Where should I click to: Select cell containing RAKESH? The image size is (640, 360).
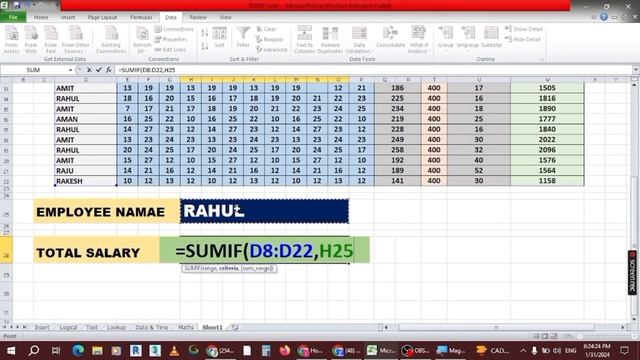86,181
